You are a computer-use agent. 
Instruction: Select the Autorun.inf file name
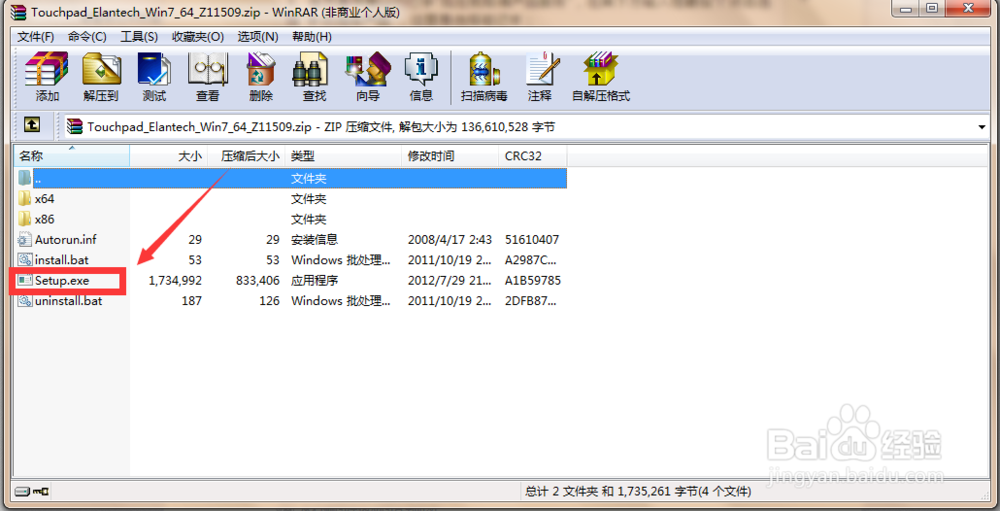66,240
